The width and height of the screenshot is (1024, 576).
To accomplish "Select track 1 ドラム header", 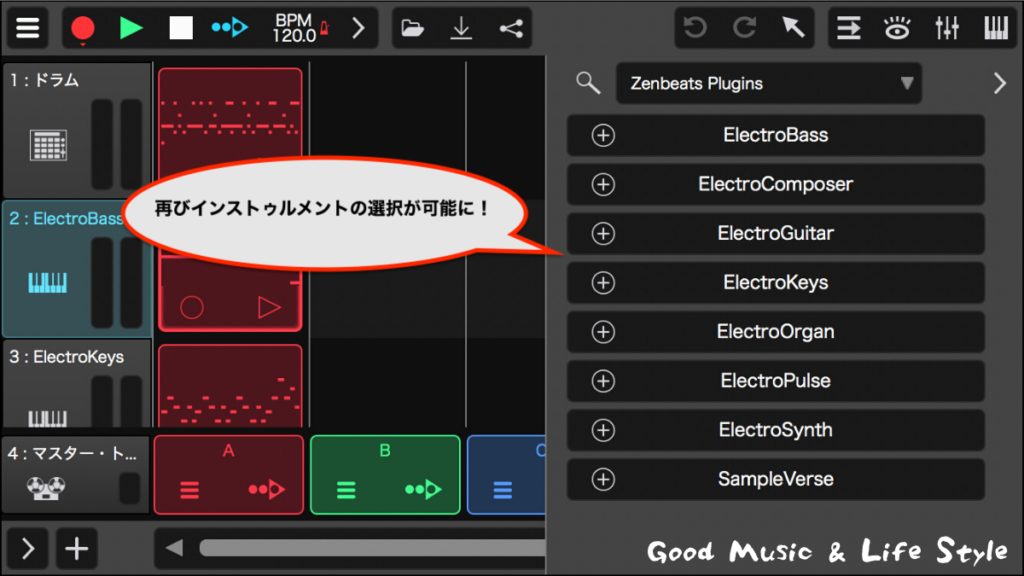I will coord(76,130).
